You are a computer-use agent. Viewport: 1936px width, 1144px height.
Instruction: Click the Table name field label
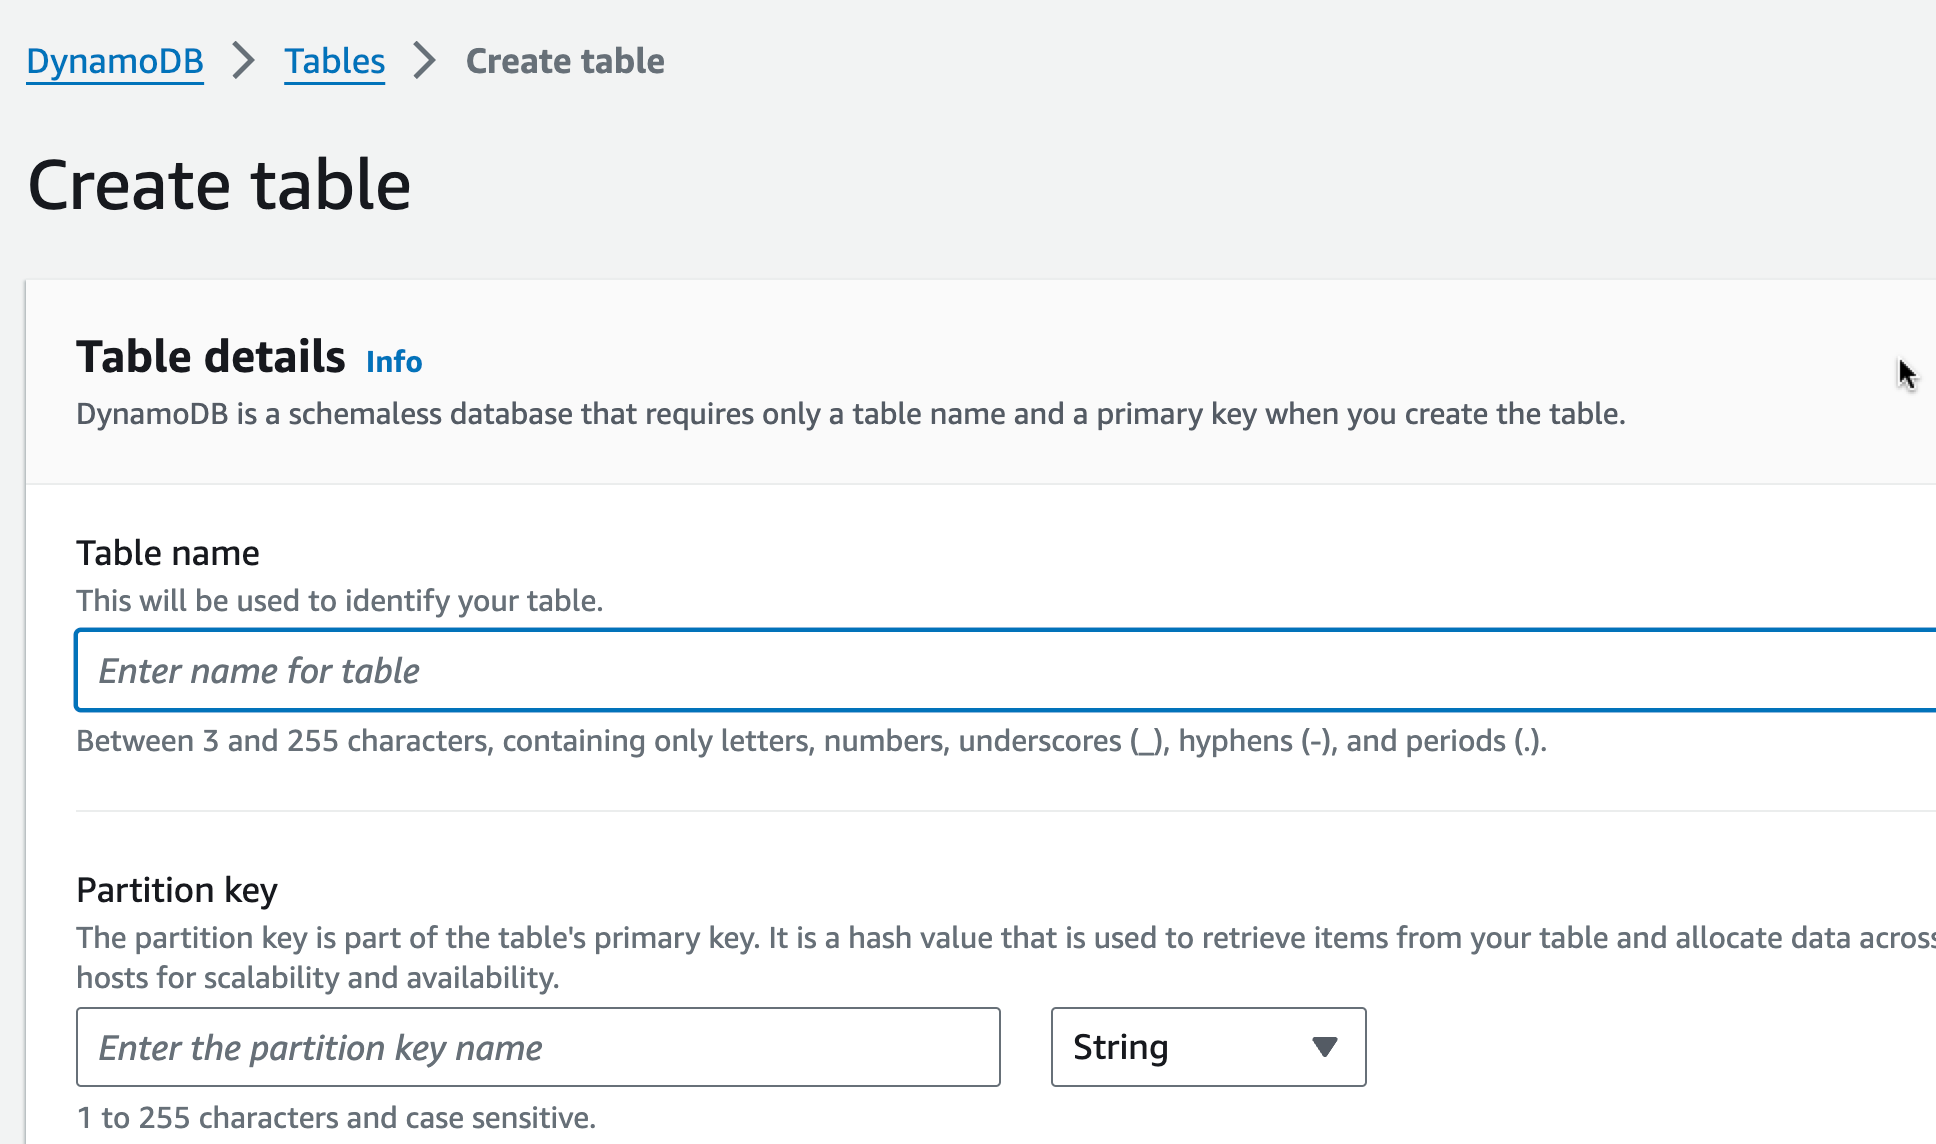click(x=168, y=553)
